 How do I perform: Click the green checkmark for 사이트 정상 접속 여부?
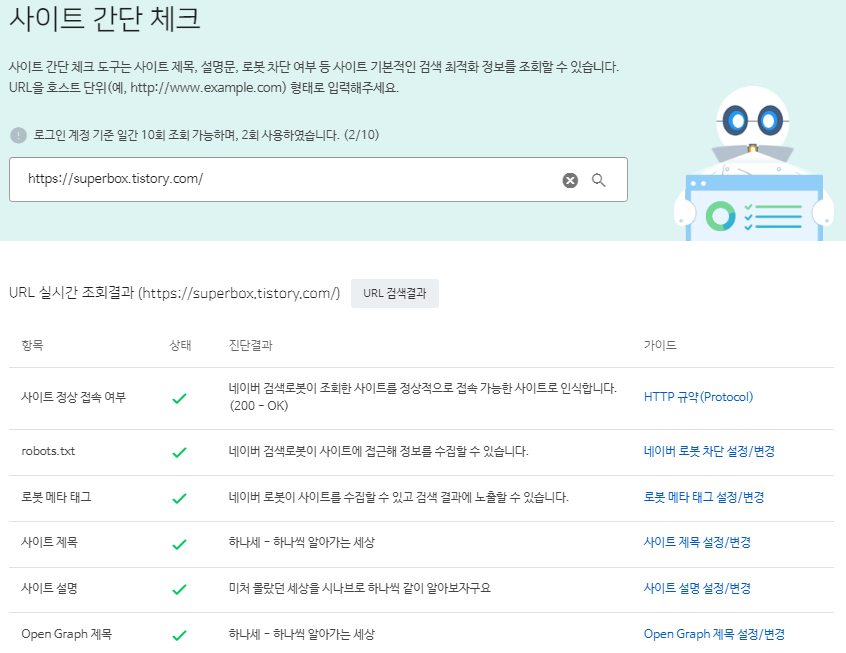point(180,396)
